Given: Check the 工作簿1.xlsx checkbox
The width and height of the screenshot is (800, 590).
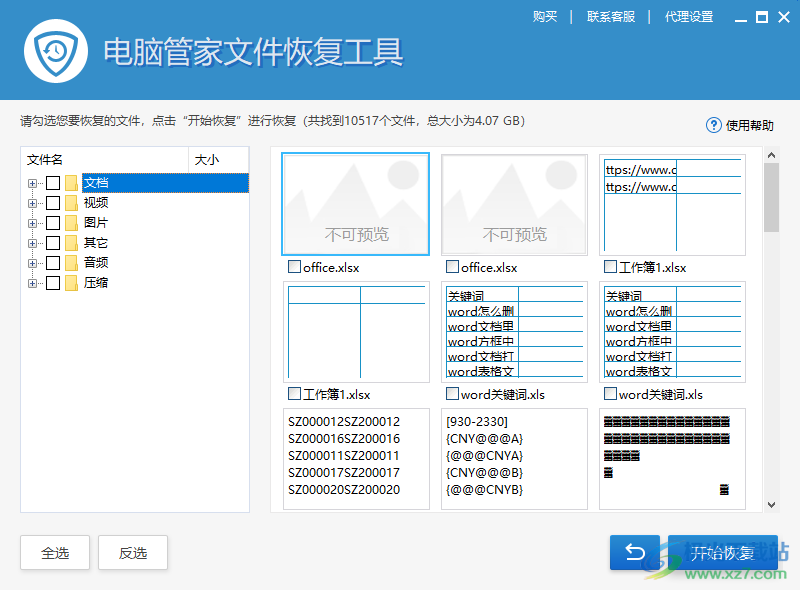Looking at the screenshot, I should [610, 267].
